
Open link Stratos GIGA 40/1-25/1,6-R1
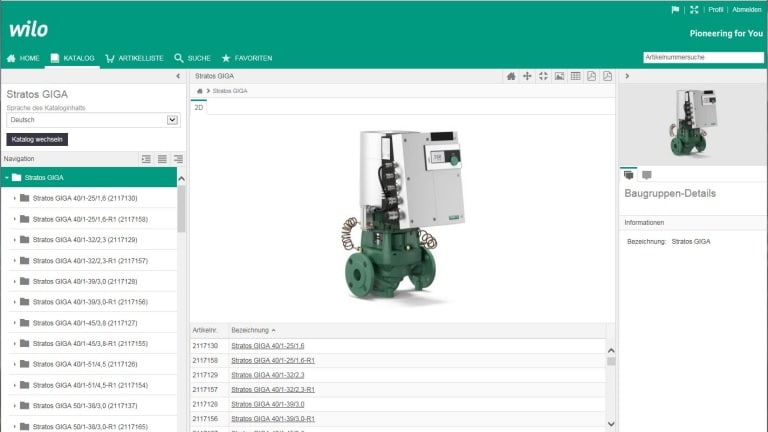273,360
